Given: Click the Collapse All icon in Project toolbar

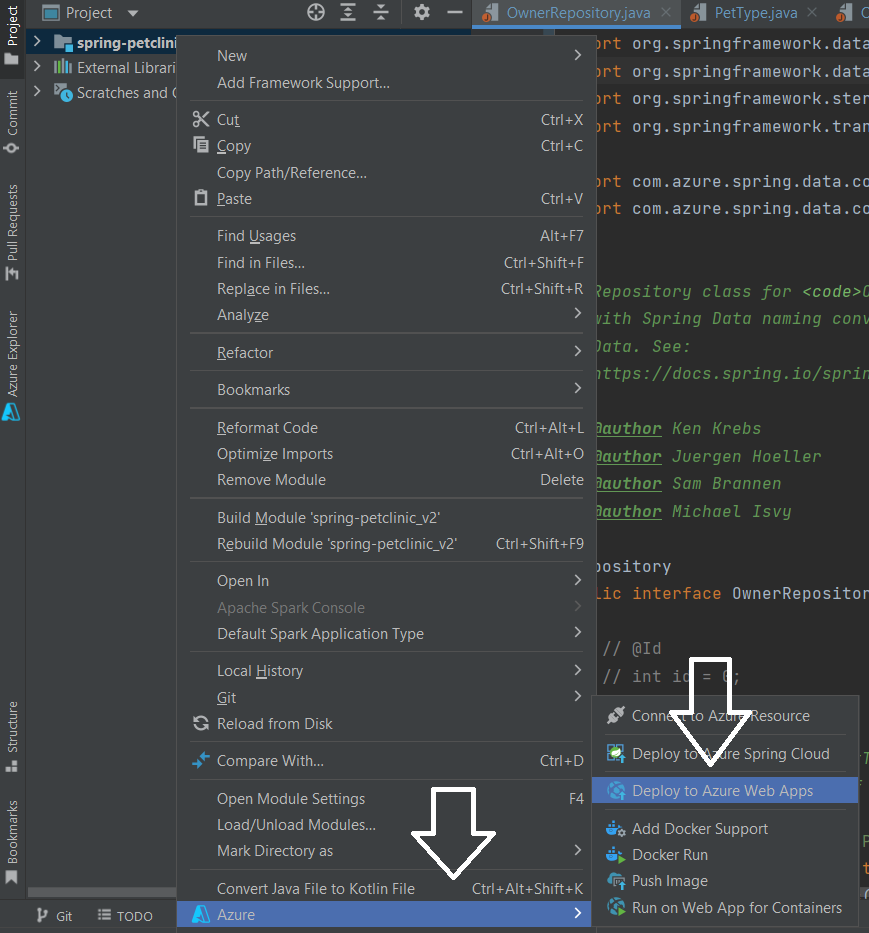Looking at the screenshot, I should (x=381, y=12).
